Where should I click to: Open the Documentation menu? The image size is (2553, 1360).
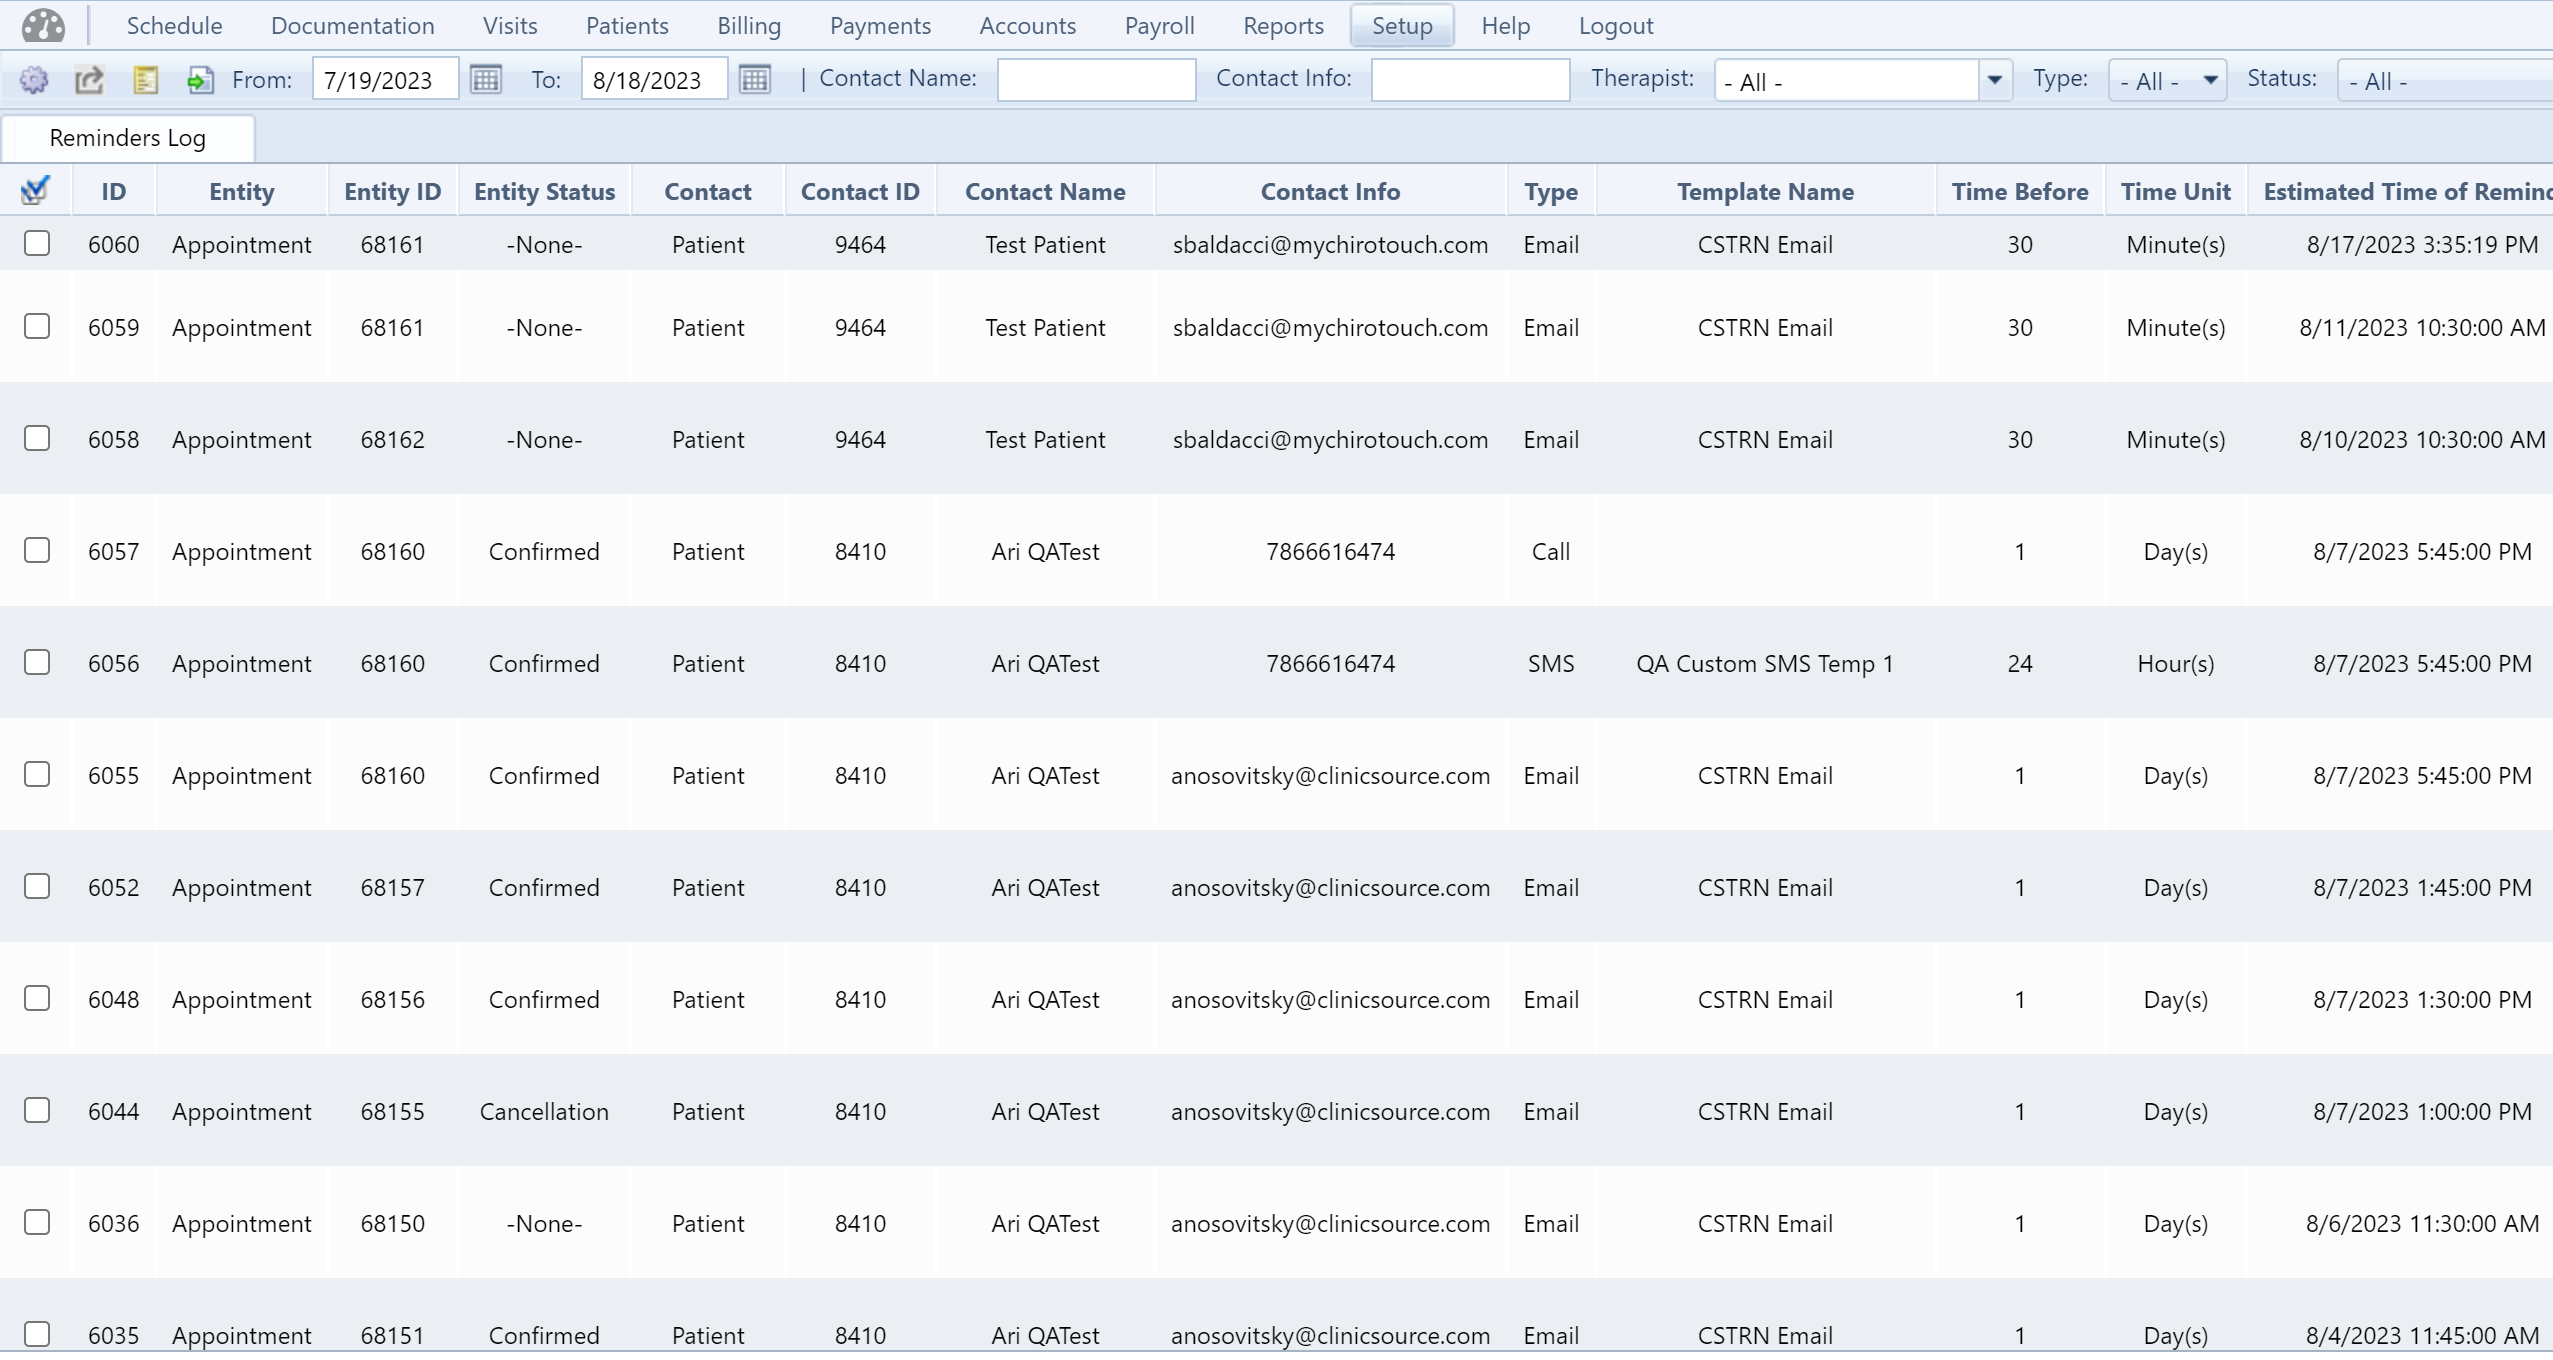pos(353,26)
